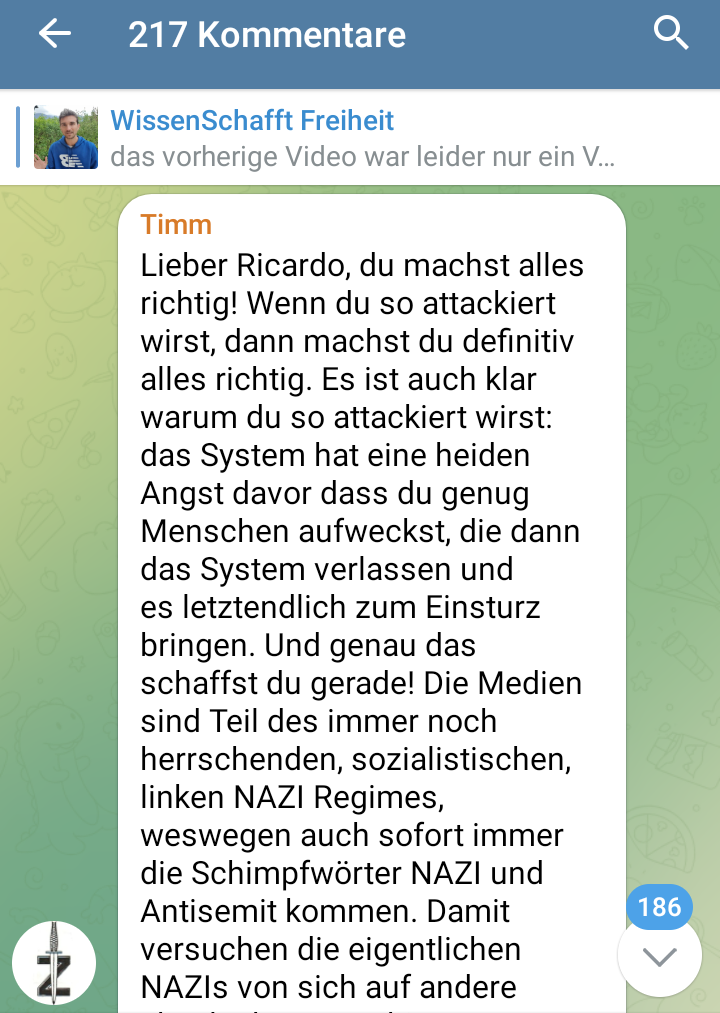The width and height of the screenshot is (720, 1013).
Task: Go back using the arrow icon
Action: [x=55, y=34]
